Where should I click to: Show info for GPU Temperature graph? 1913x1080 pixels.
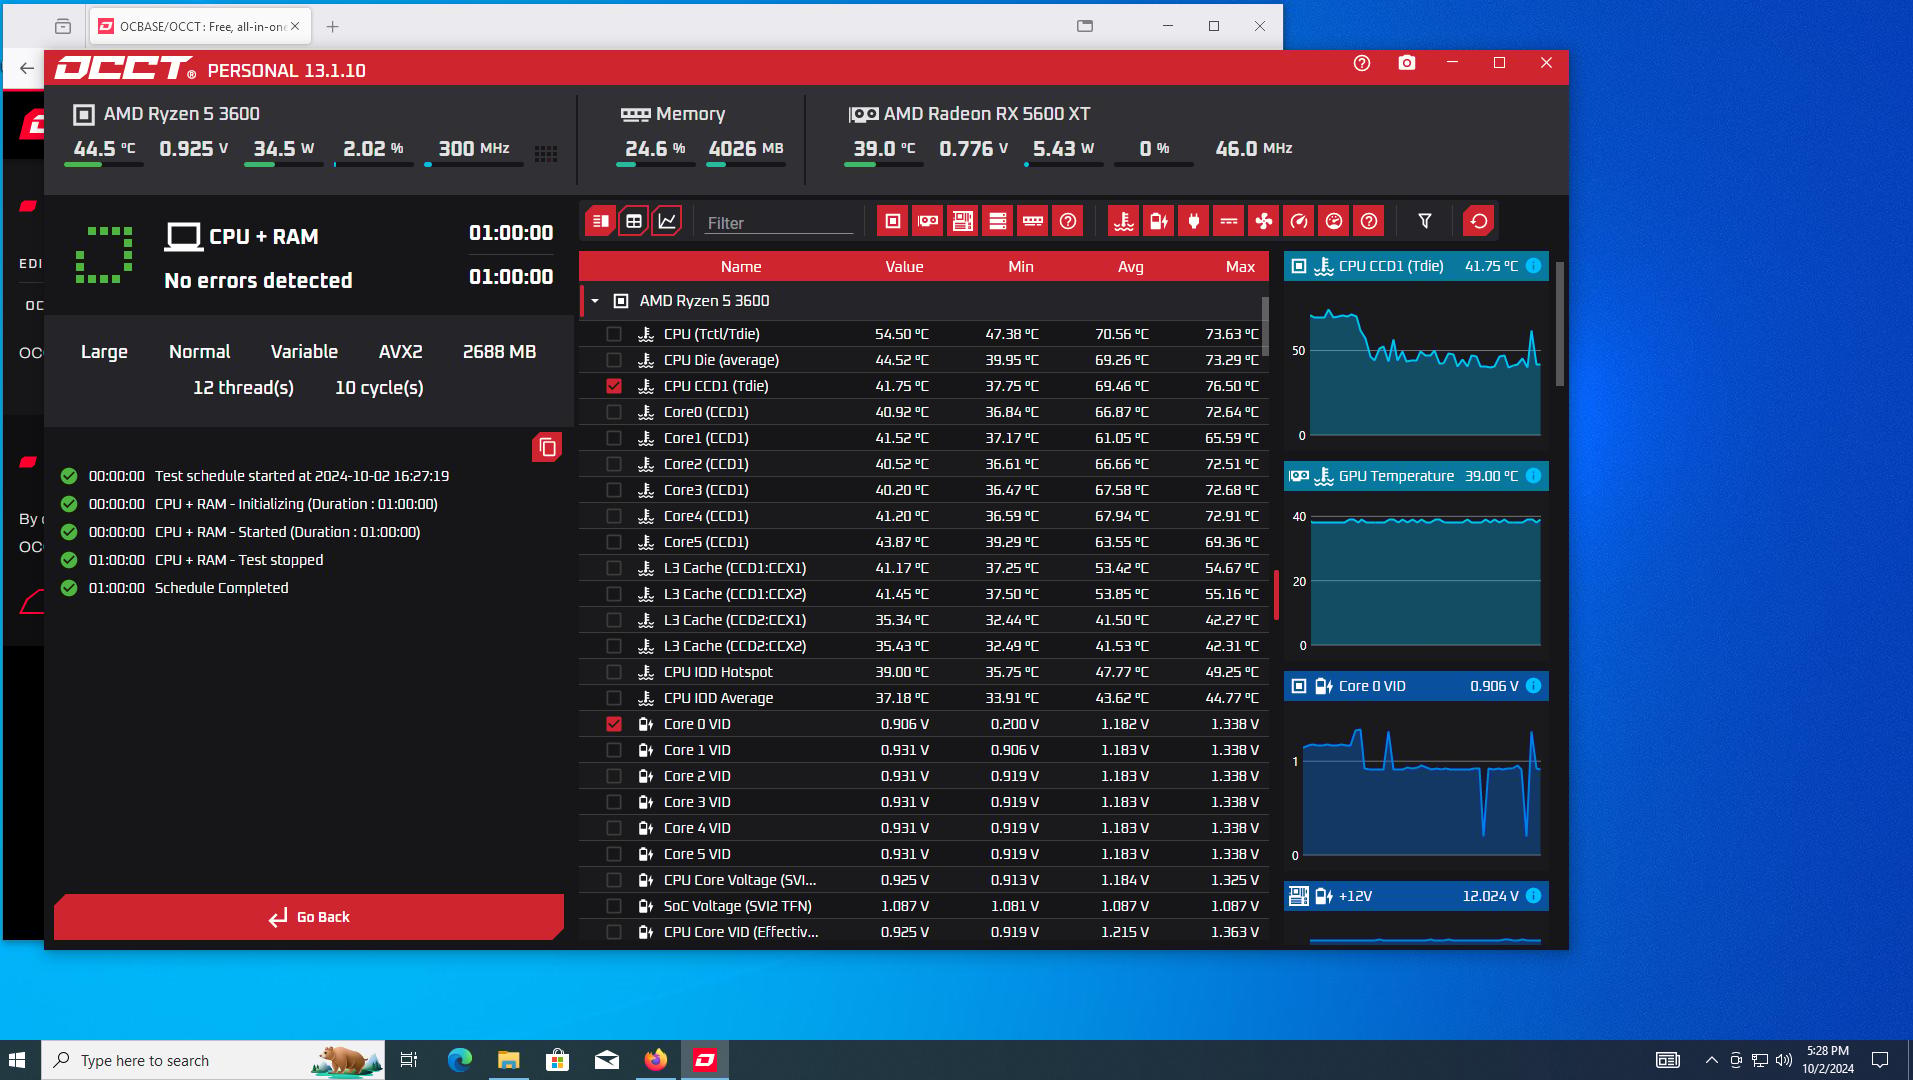coord(1534,476)
